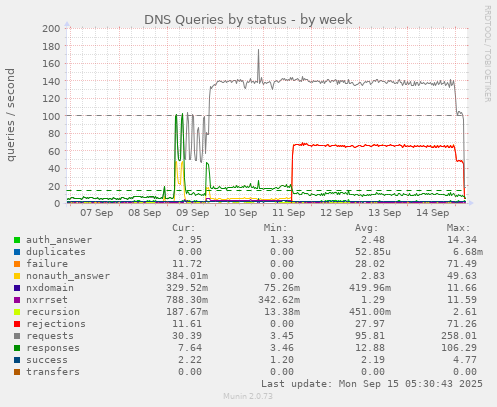Viewport: 497px width, 407px height.
Task: Click the Last update timestamp text
Action: [372, 384]
